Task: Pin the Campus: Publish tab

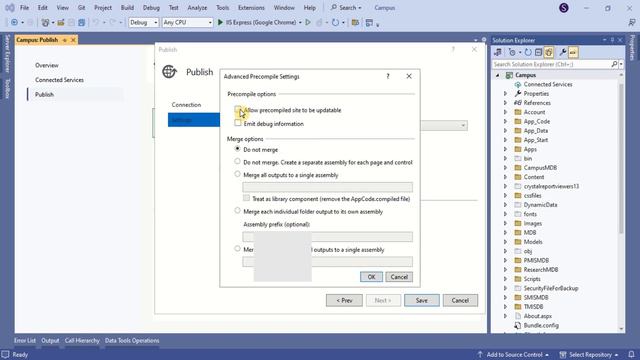Action: [x=64, y=40]
